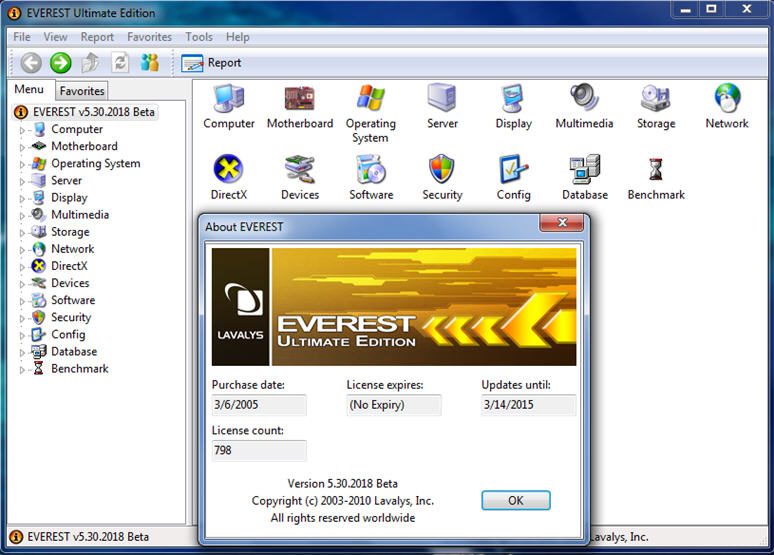Click the Copyright Lavalys, Inc. text
This screenshot has height=555, width=774.
pyautogui.click(x=343, y=501)
